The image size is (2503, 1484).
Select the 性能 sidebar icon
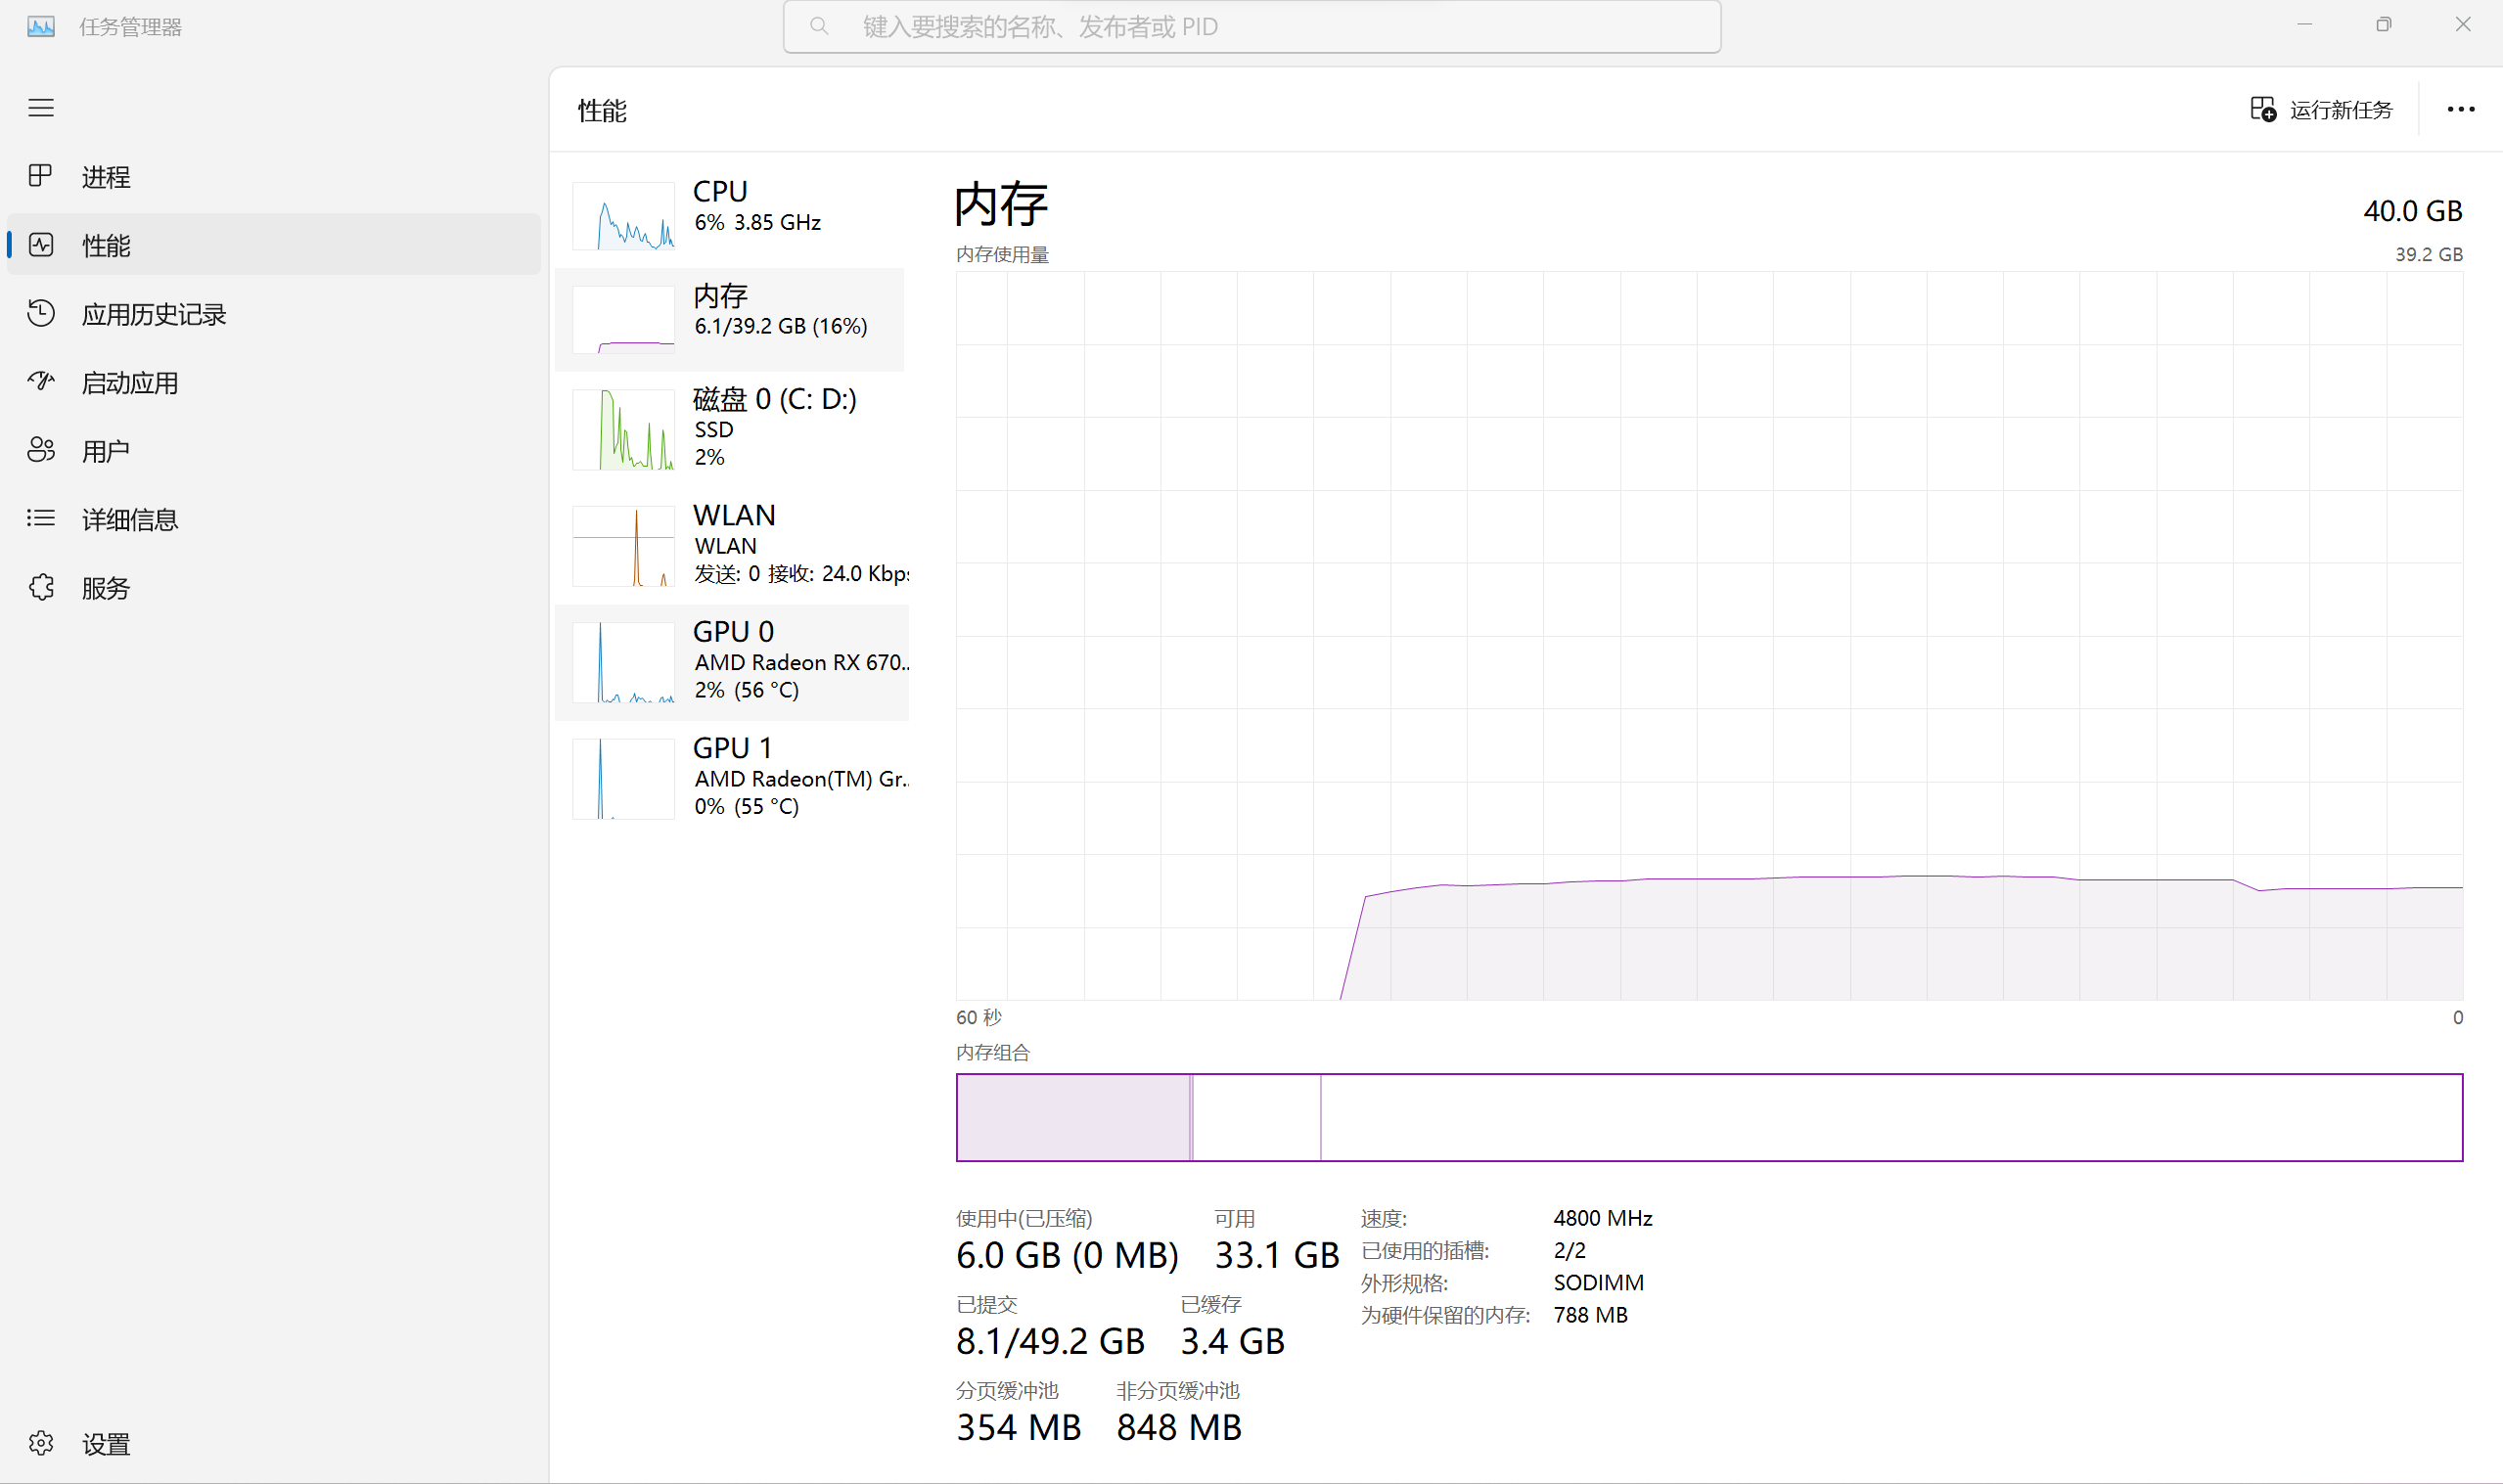pyautogui.click(x=41, y=245)
